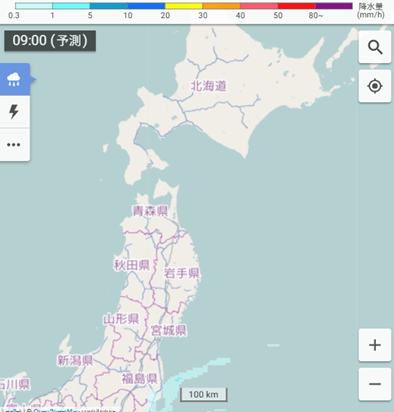Click the 09:00 (予測) time label
This screenshot has height=412, width=394.
pyautogui.click(x=50, y=41)
